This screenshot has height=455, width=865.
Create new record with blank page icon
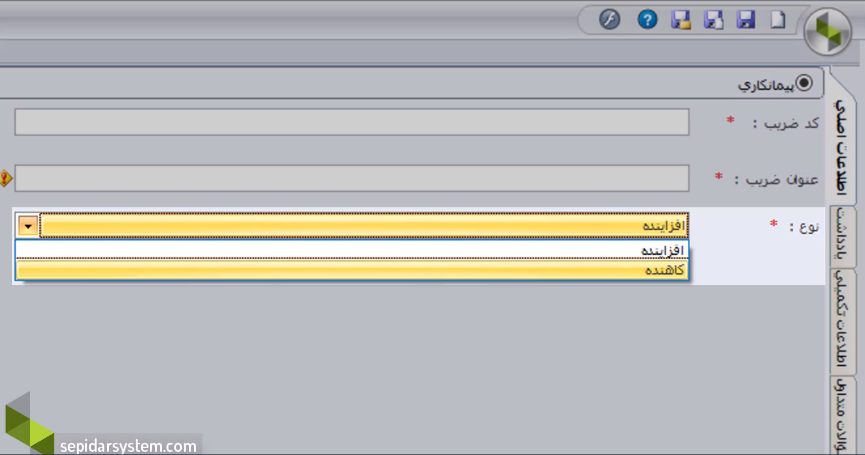click(x=777, y=19)
